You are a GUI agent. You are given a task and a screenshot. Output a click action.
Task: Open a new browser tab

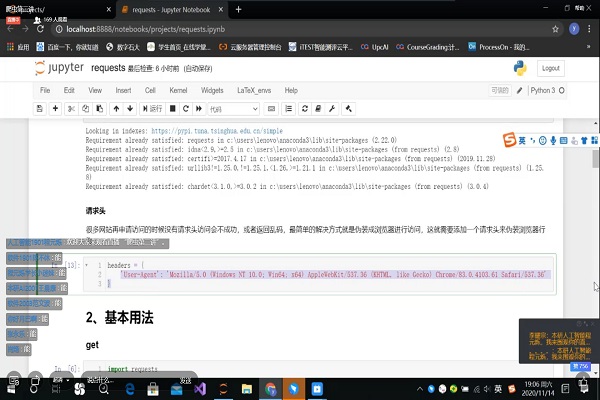(x=238, y=9)
